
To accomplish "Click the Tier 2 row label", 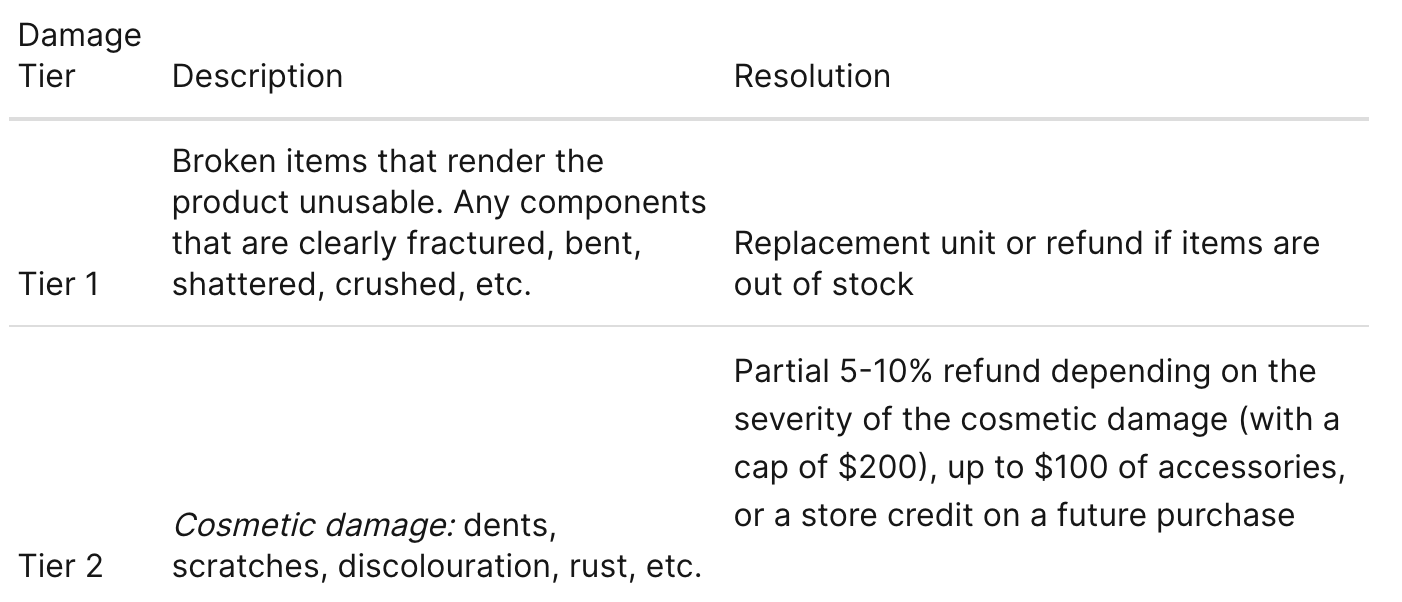I will click(60, 566).
